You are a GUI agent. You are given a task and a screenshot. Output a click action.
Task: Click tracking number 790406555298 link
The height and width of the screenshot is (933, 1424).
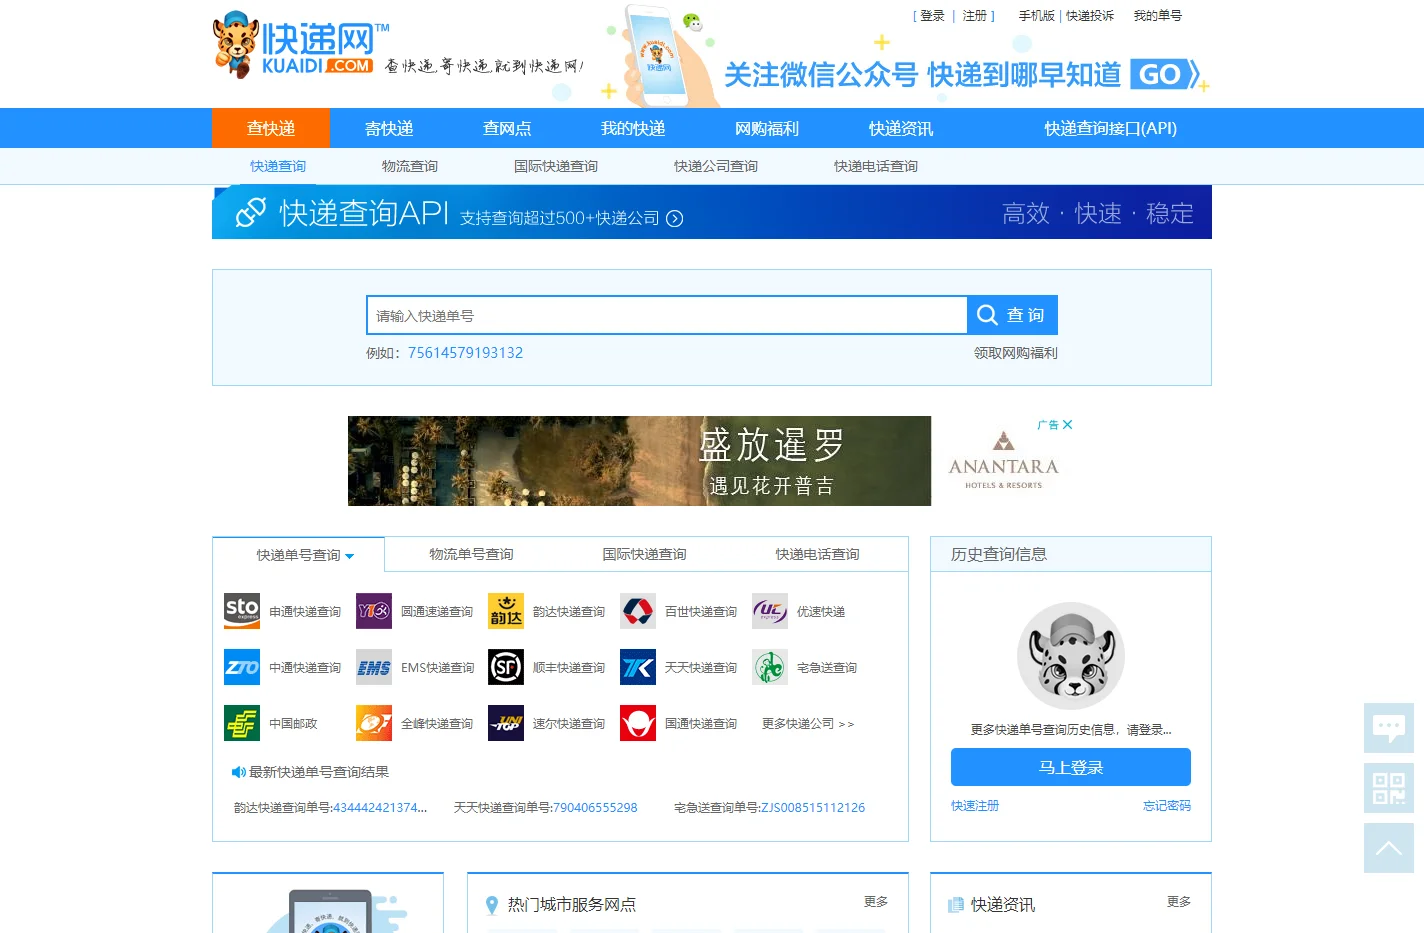point(595,808)
